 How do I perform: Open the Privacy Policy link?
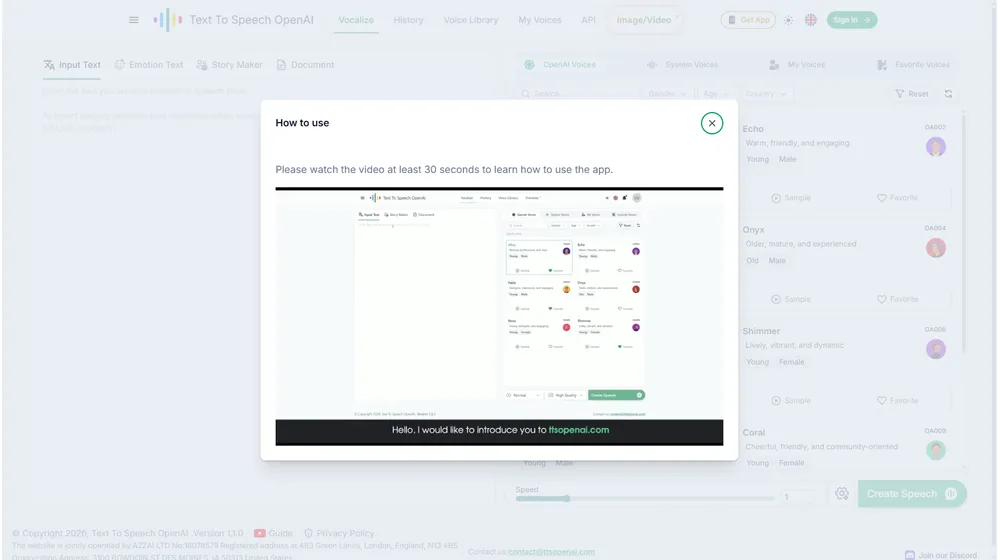(x=339, y=533)
